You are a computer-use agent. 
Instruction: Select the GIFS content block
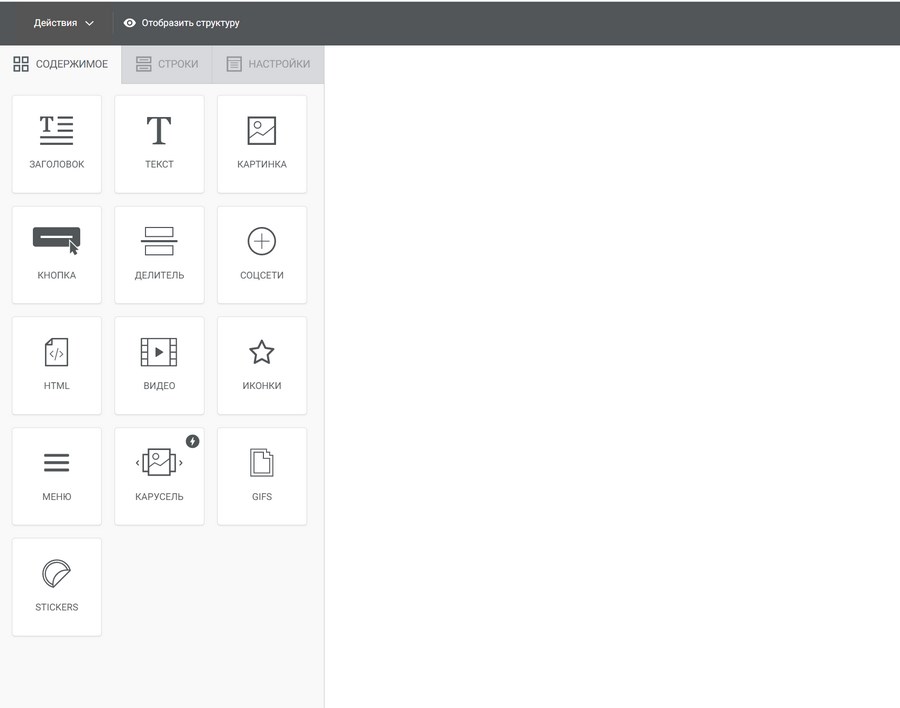click(262, 476)
